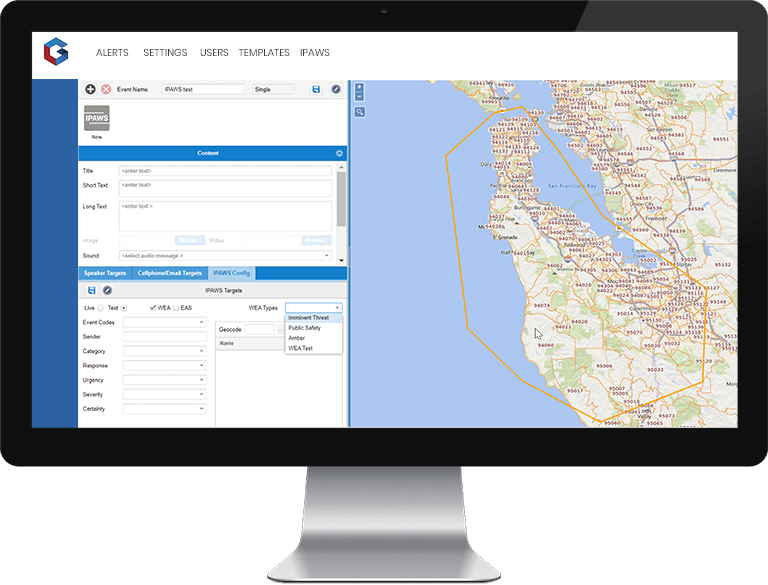Collapse the Content section with the chevron icon

coord(339,153)
